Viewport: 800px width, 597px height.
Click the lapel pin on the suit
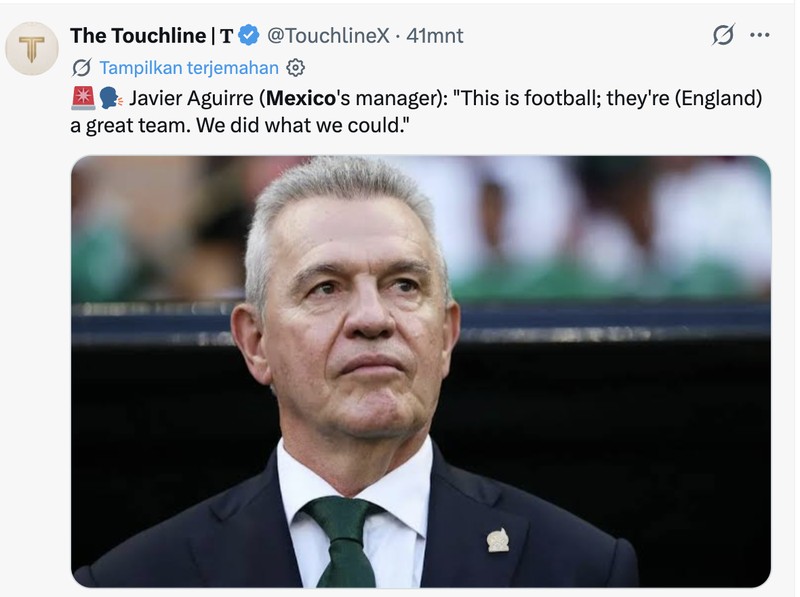(x=497, y=540)
